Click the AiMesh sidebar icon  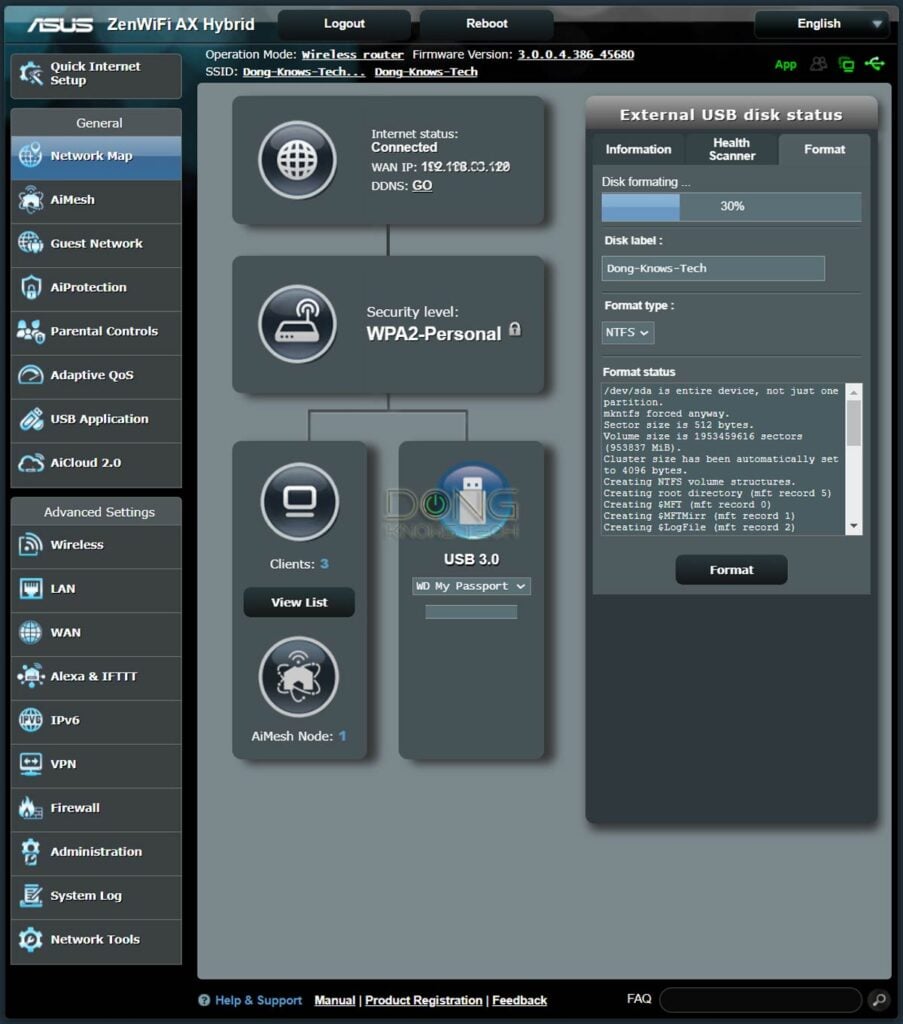(30, 199)
